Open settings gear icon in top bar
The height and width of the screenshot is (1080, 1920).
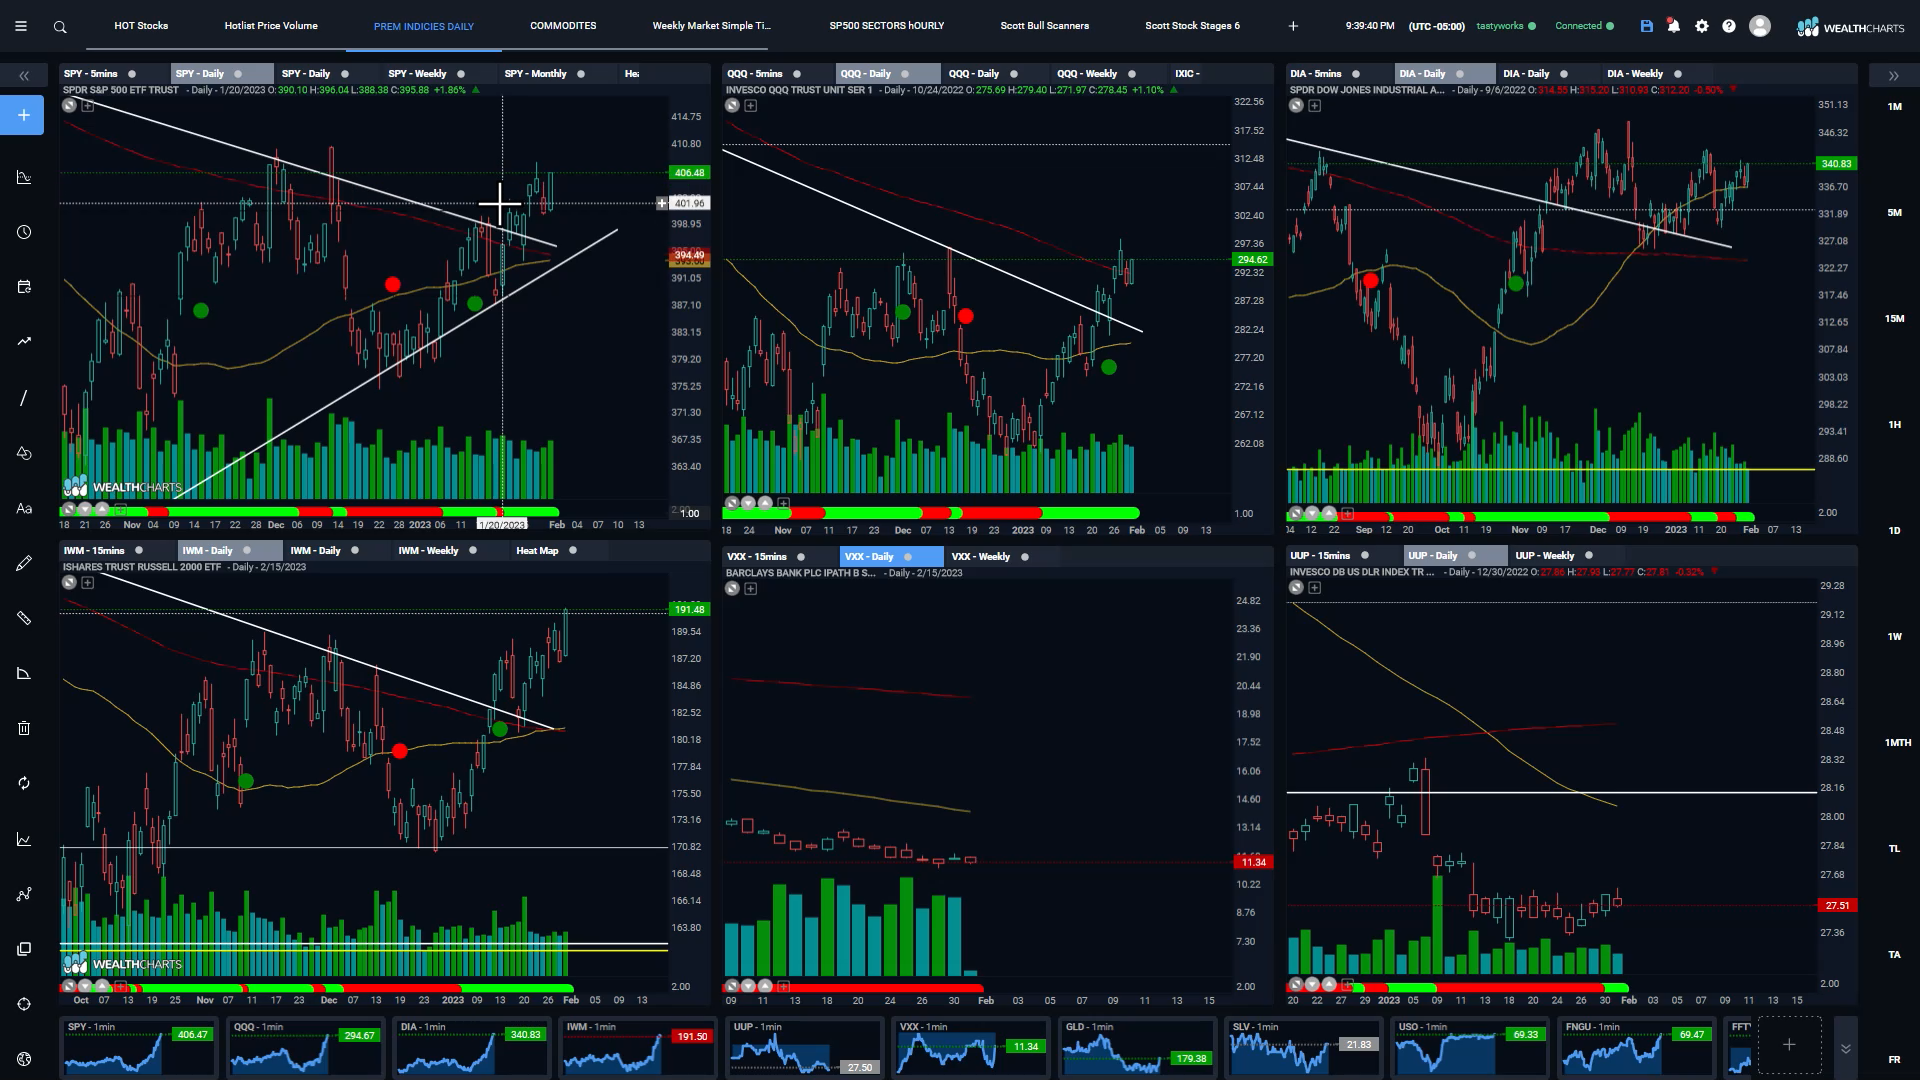click(1702, 26)
